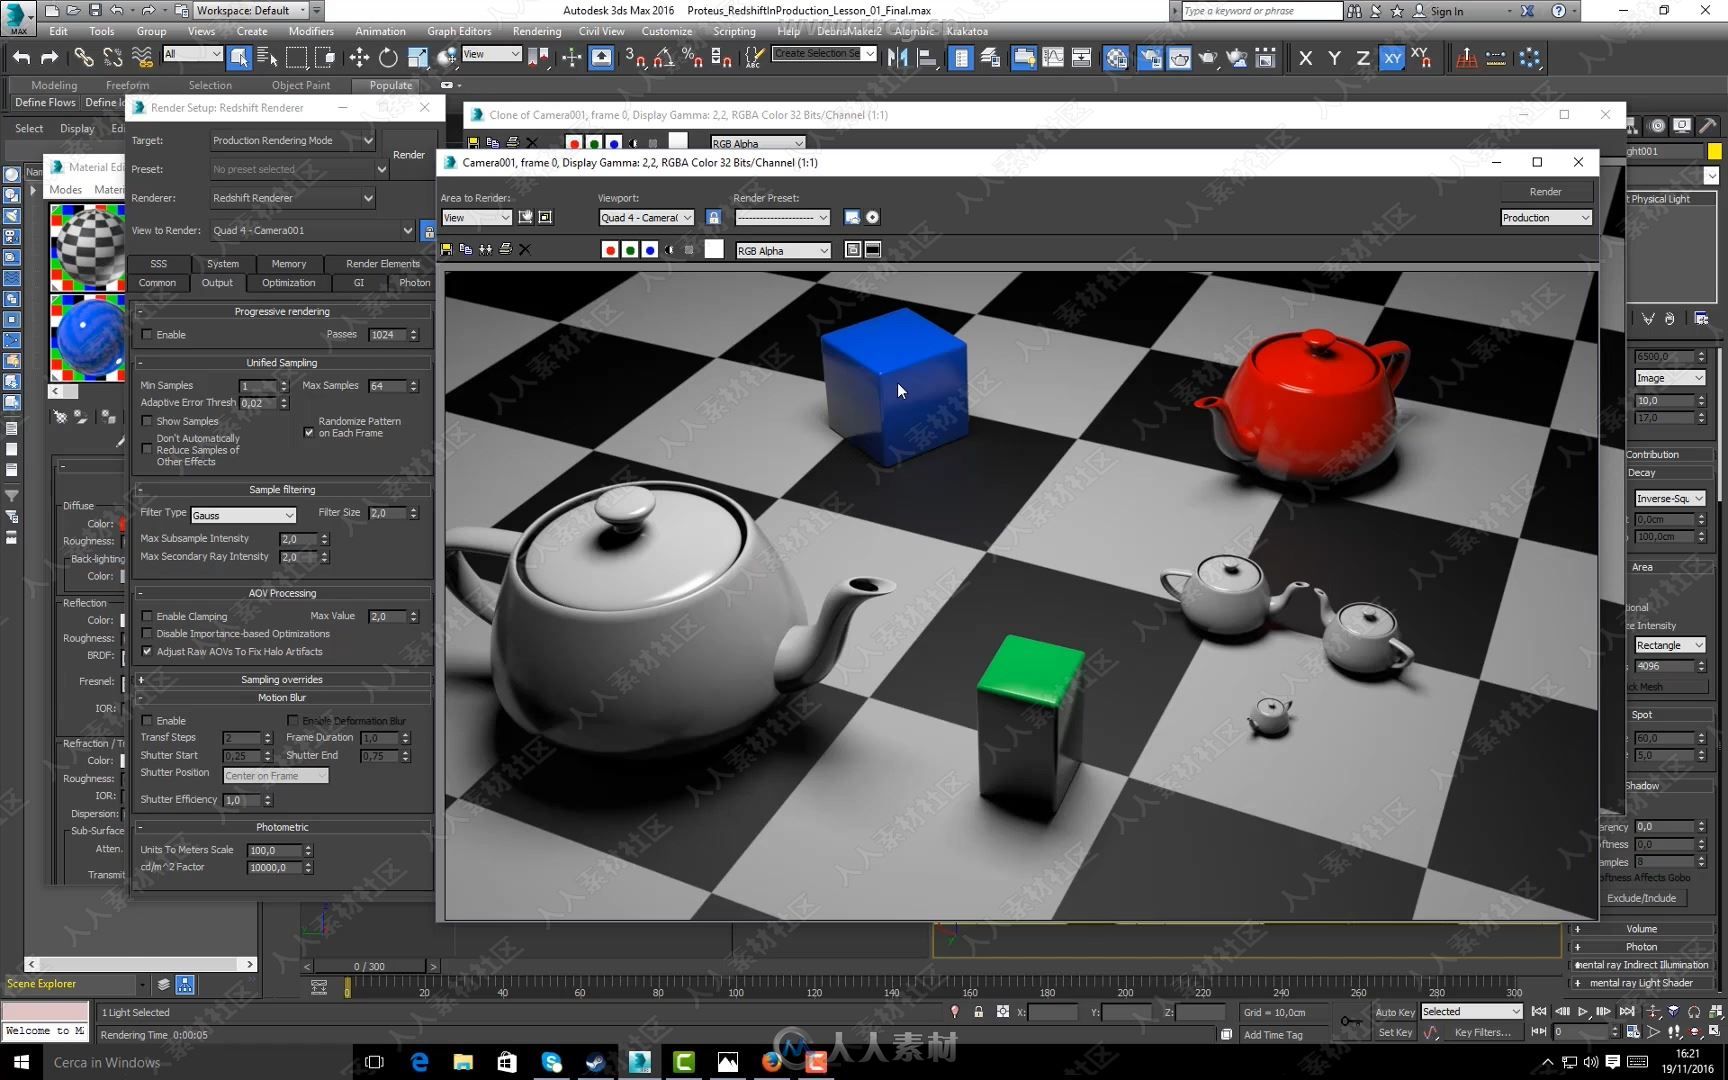1728x1080 pixels.
Task: Restrict transform to Z axis
Action: pos(1362,58)
